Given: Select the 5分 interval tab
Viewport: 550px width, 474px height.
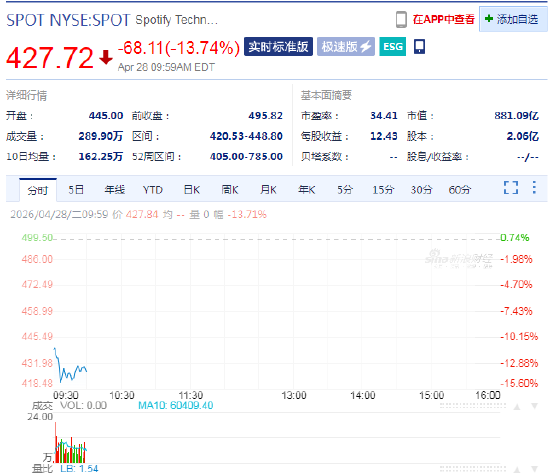Looking at the screenshot, I should [x=345, y=190].
